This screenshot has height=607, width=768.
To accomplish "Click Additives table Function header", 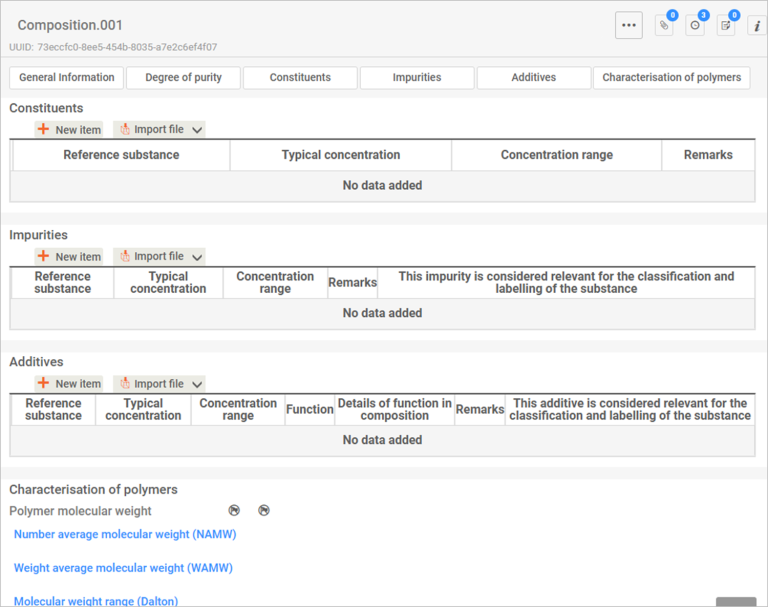I will click(x=310, y=410).
